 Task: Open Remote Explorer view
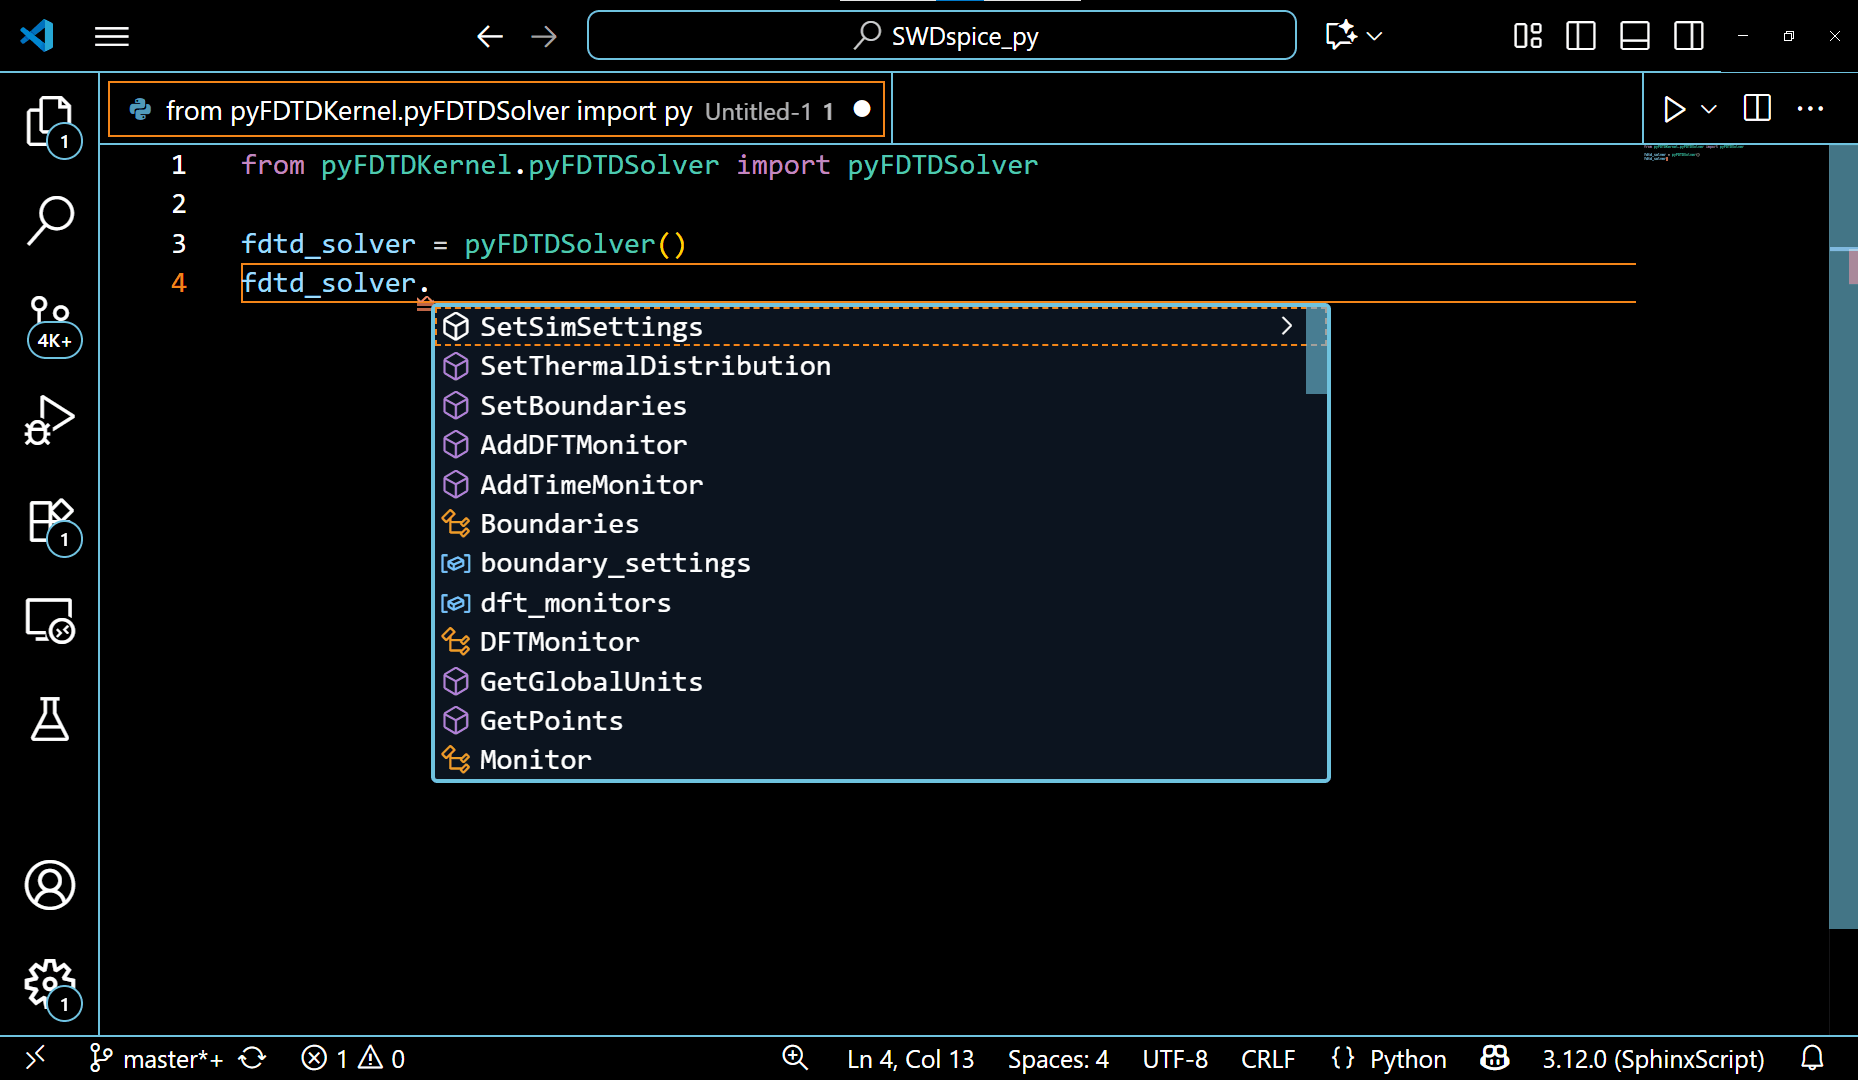(49, 620)
